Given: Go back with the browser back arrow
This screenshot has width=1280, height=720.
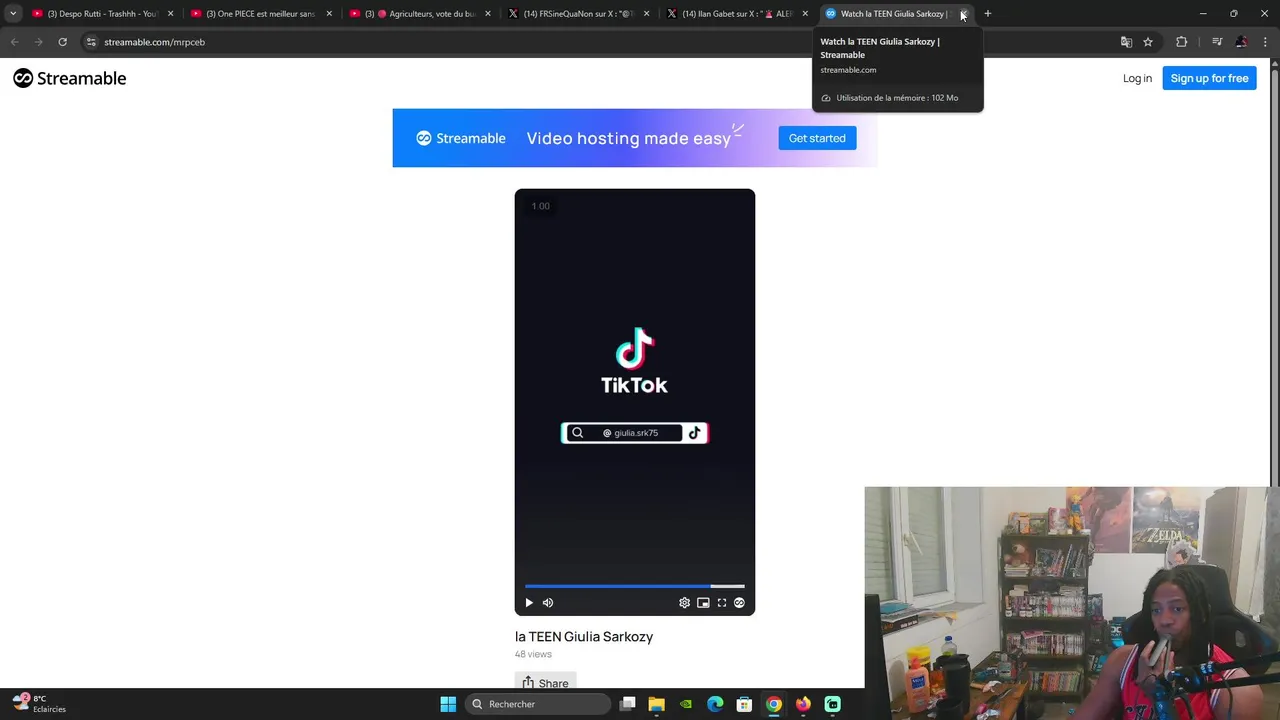Looking at the screenshot, I should tap(14, 42).
